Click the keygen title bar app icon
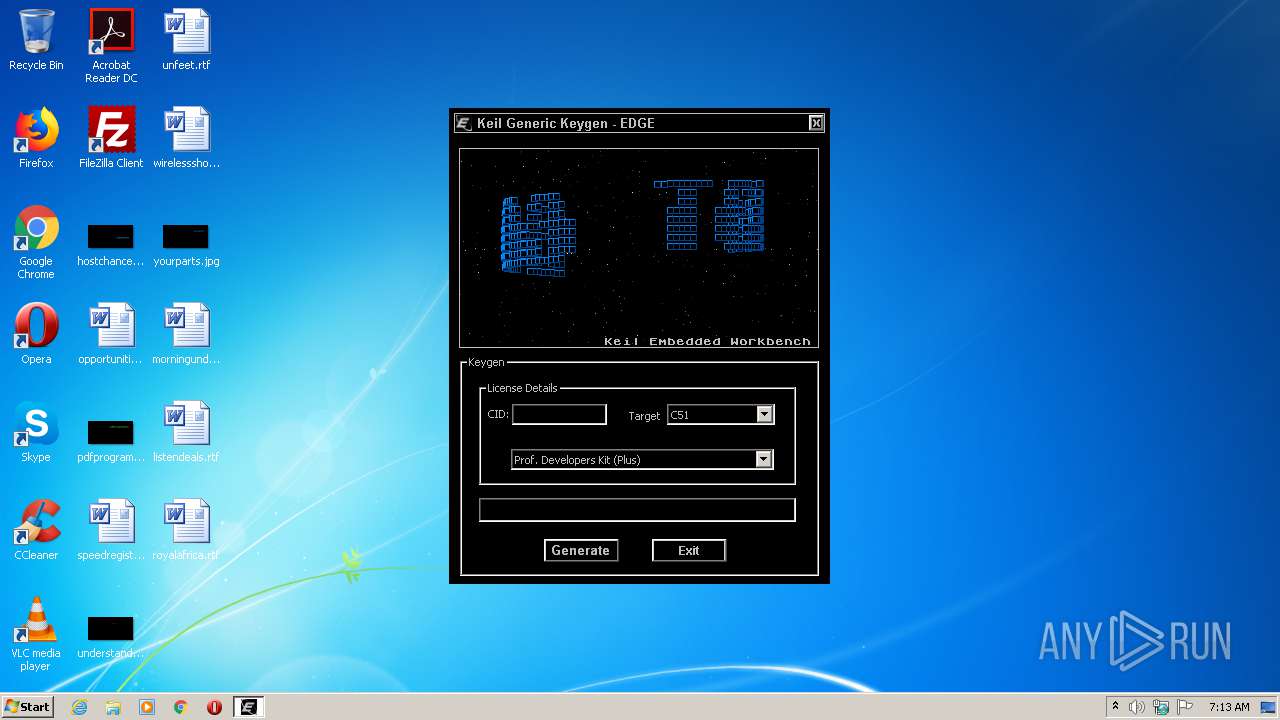 tap(464, 123)
